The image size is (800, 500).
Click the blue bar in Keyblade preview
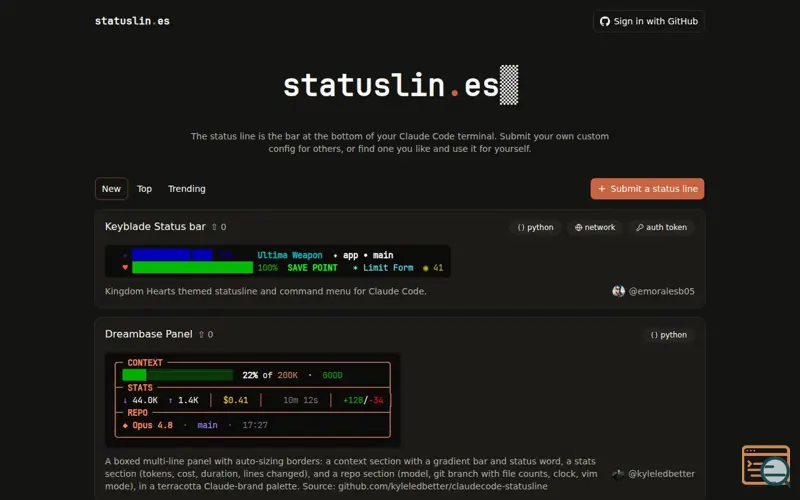pos(172,255)
